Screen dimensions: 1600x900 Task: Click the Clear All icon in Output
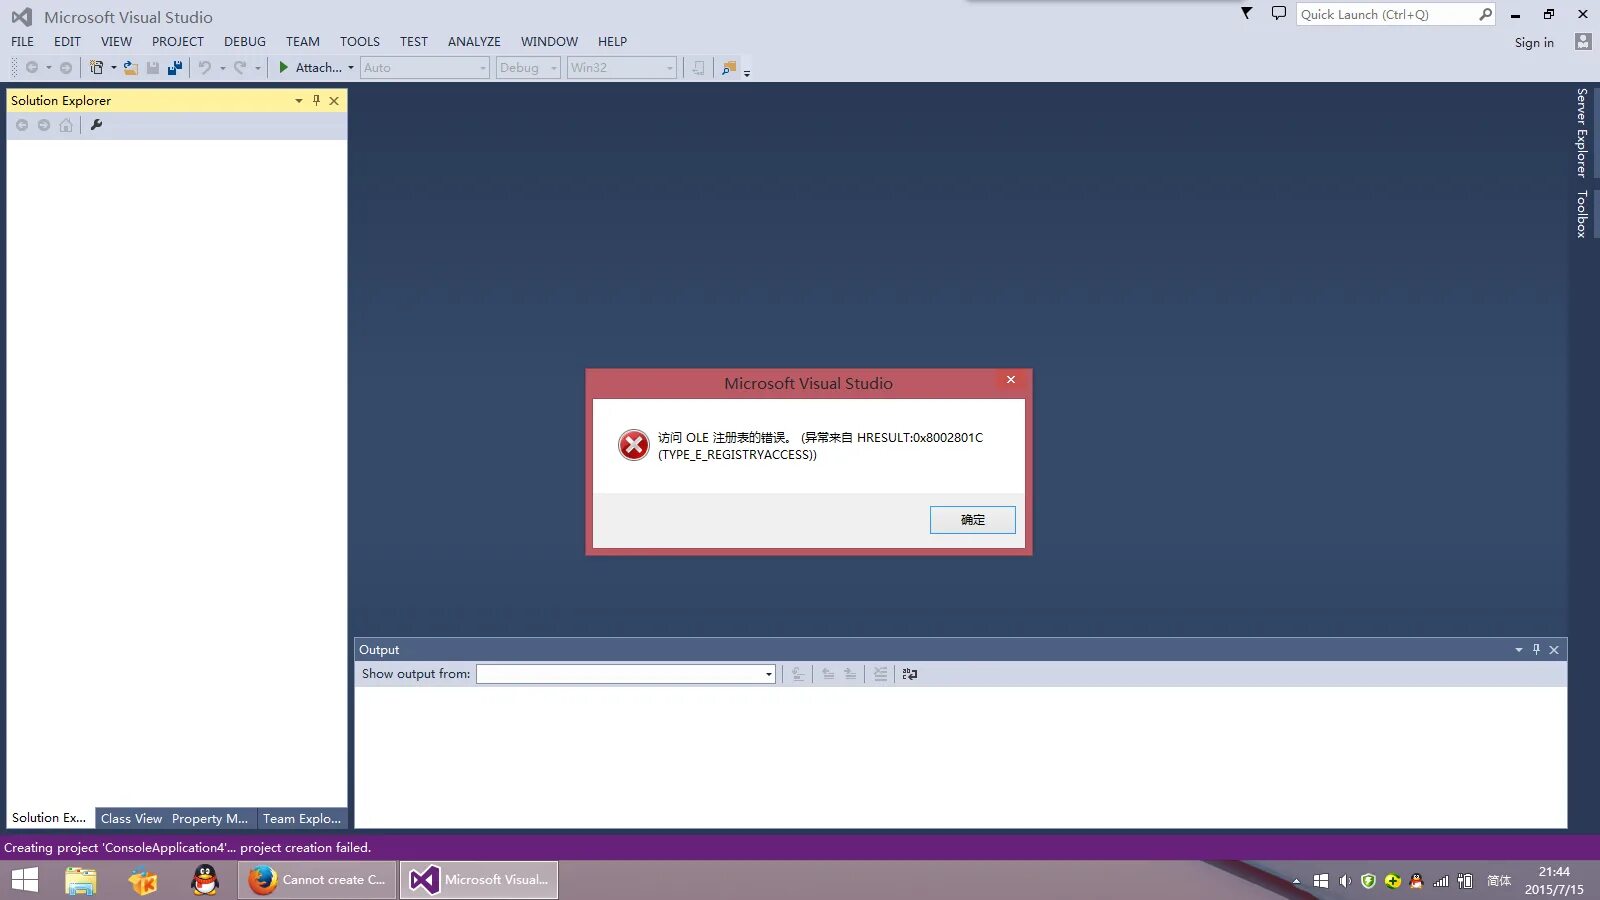(x=880, y=674)
